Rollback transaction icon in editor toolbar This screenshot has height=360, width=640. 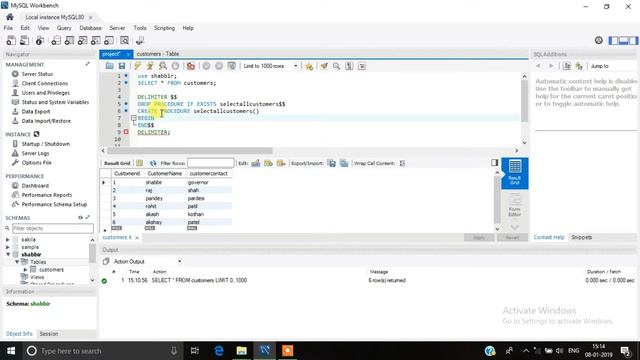click(219, 66)
